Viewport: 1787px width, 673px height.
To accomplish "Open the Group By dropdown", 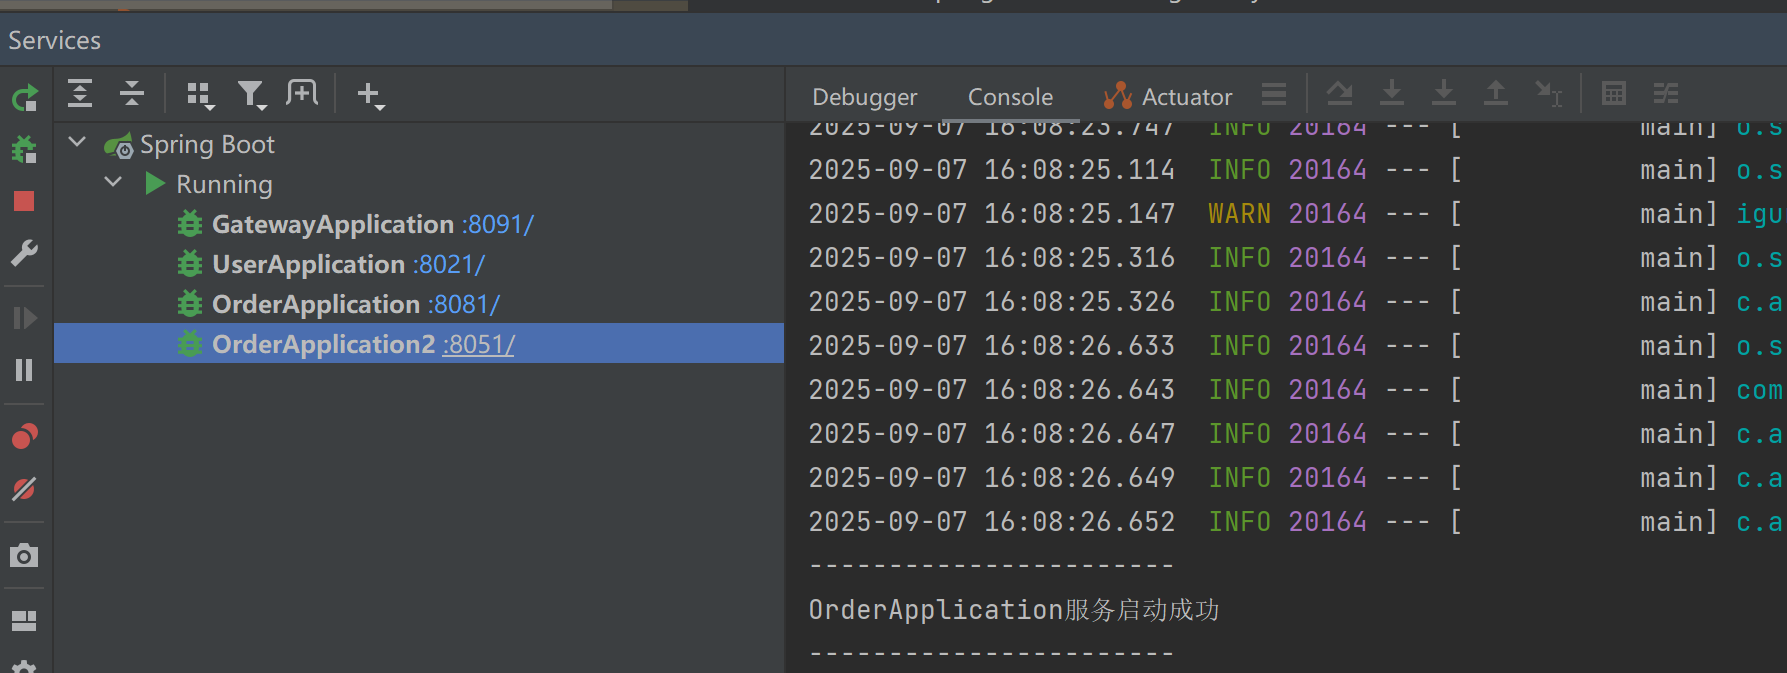I will (200, 95).
